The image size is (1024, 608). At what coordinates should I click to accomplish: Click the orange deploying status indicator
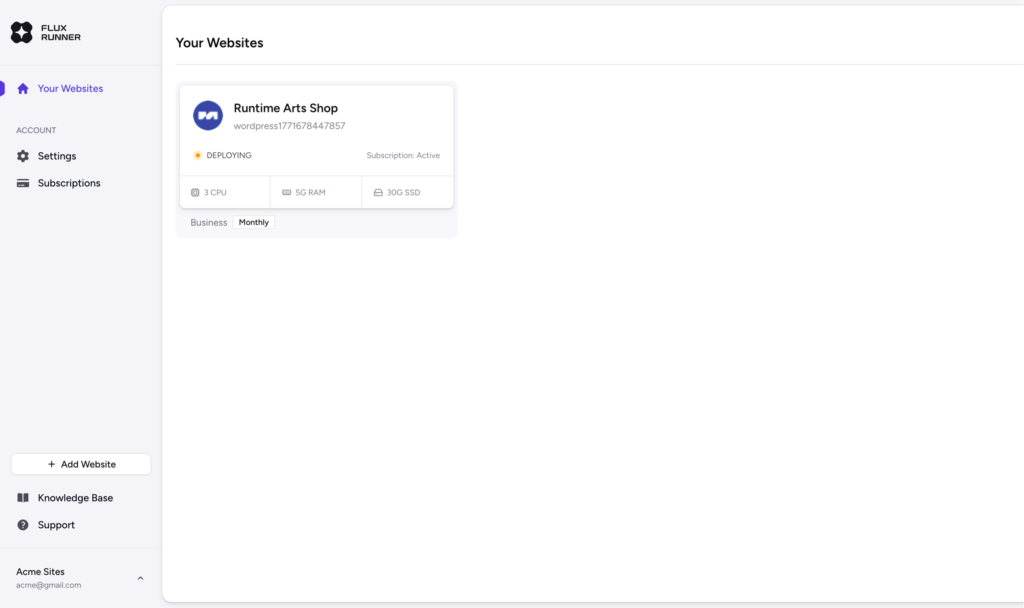point(197,156)
